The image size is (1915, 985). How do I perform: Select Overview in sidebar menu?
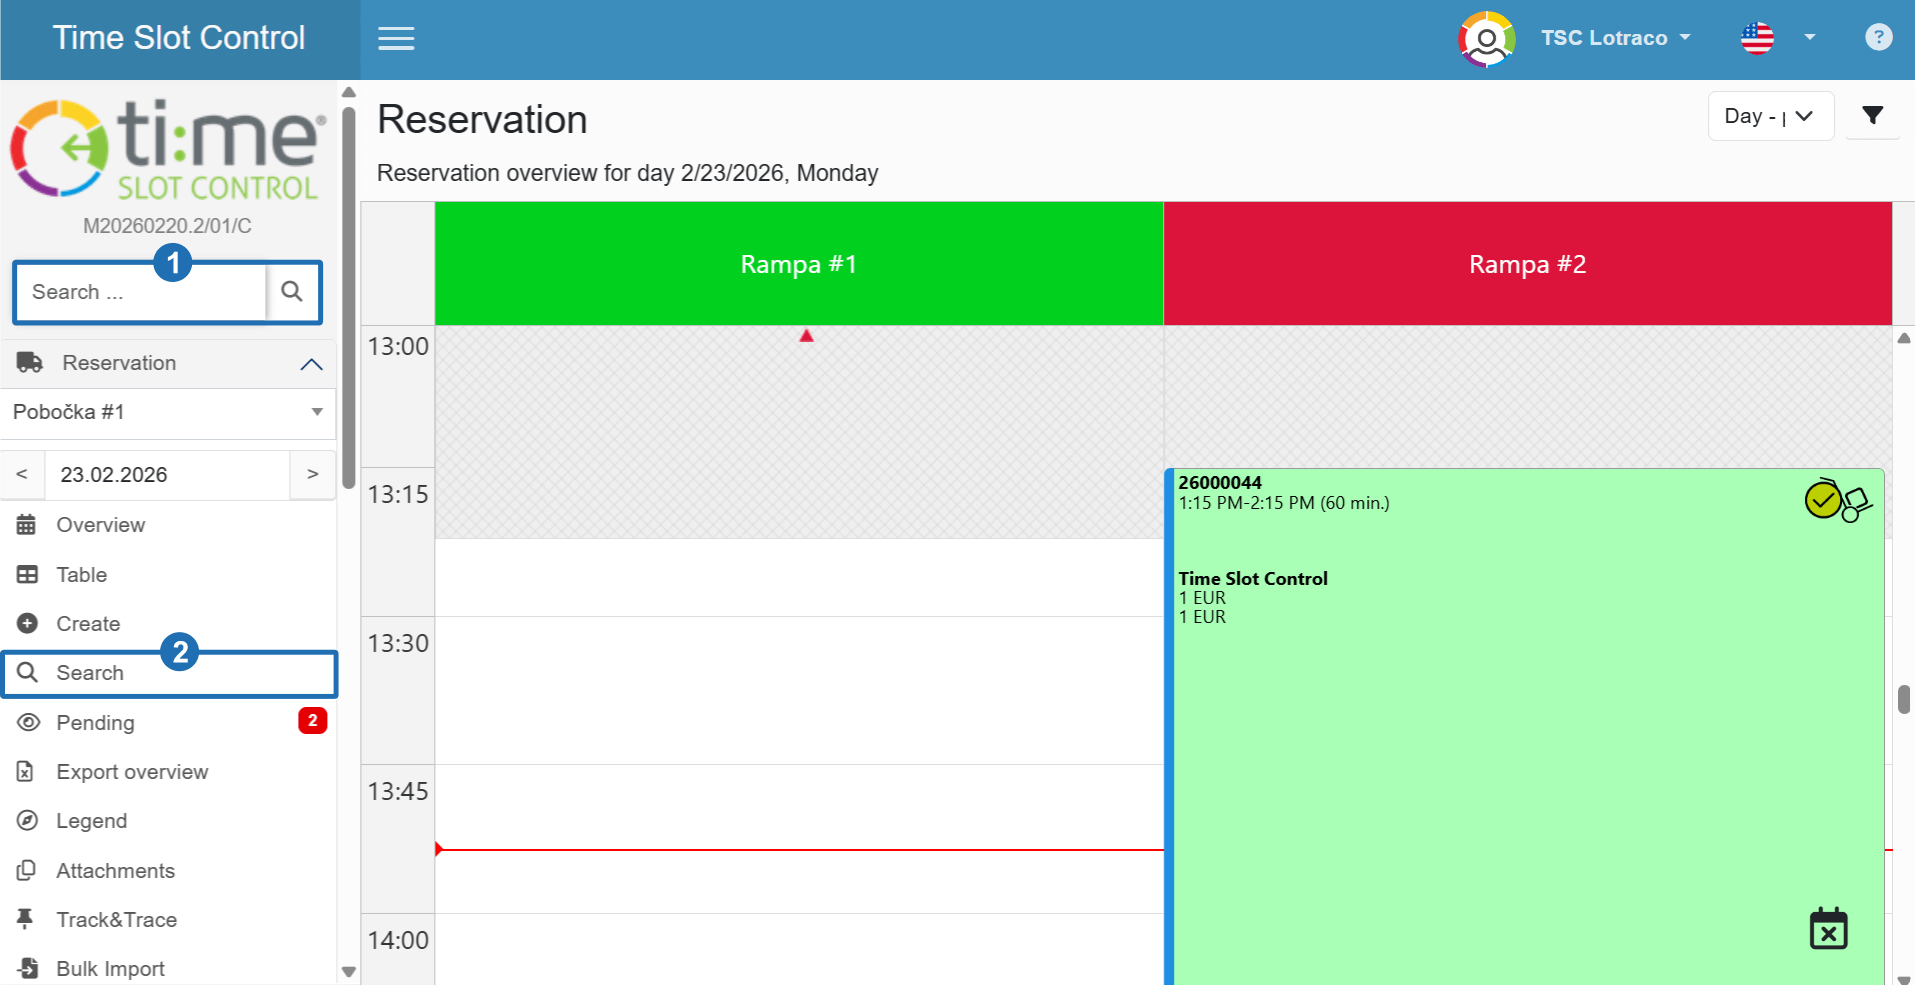click(x=100, y=525)
